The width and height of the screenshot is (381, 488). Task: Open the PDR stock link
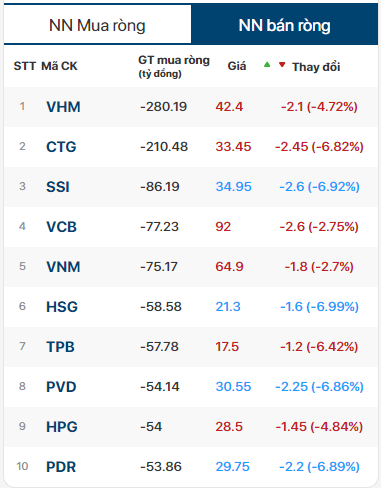click(x=61, y=467)
